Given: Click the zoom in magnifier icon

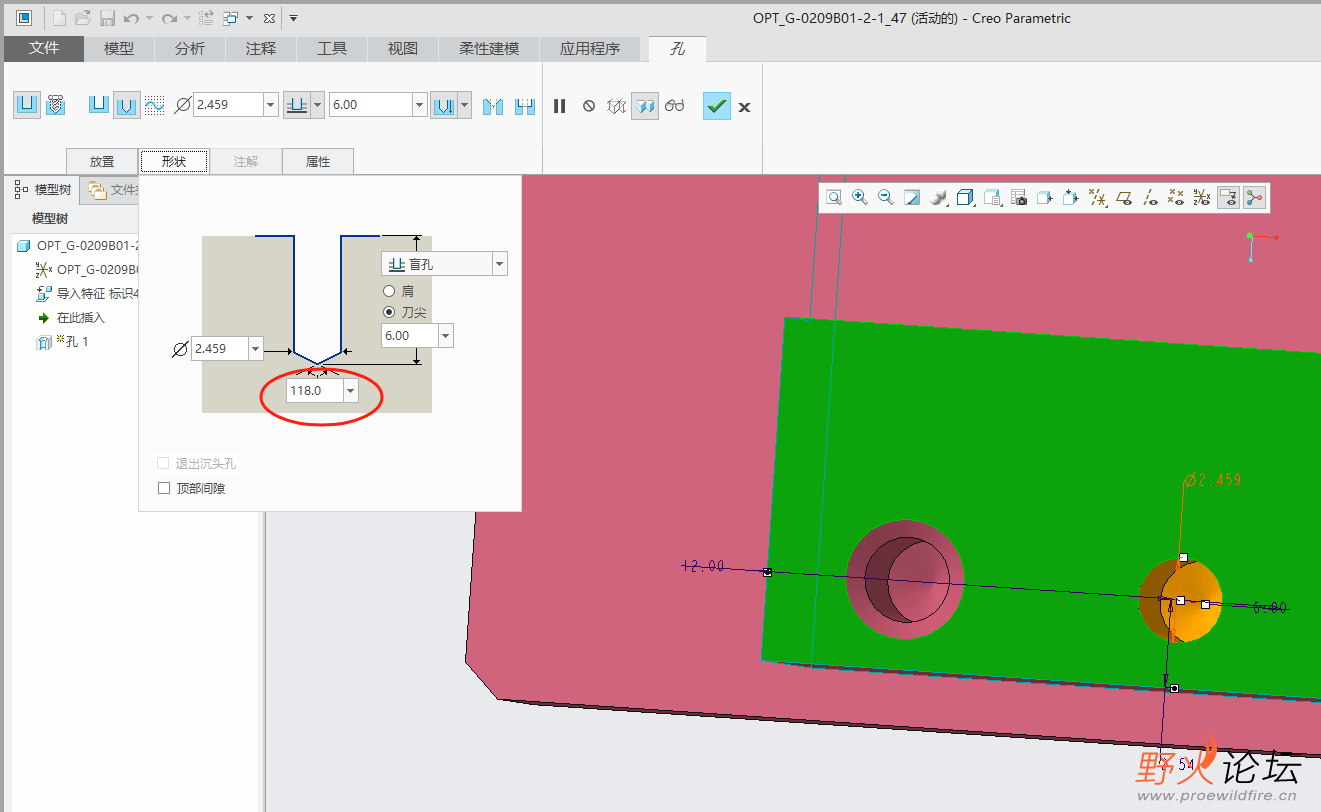Looking at the screenshot, I should [860, 198].
